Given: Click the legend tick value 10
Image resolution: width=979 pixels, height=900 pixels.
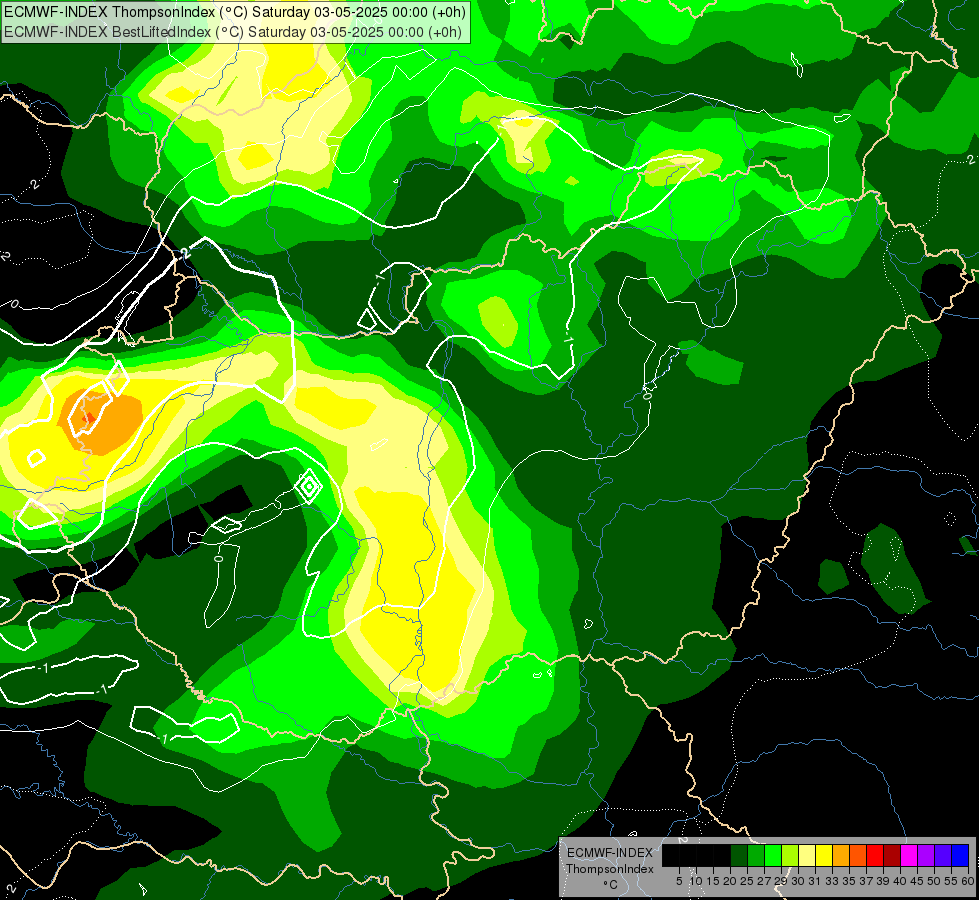Looking at the screenshot, I should (696, 881).
